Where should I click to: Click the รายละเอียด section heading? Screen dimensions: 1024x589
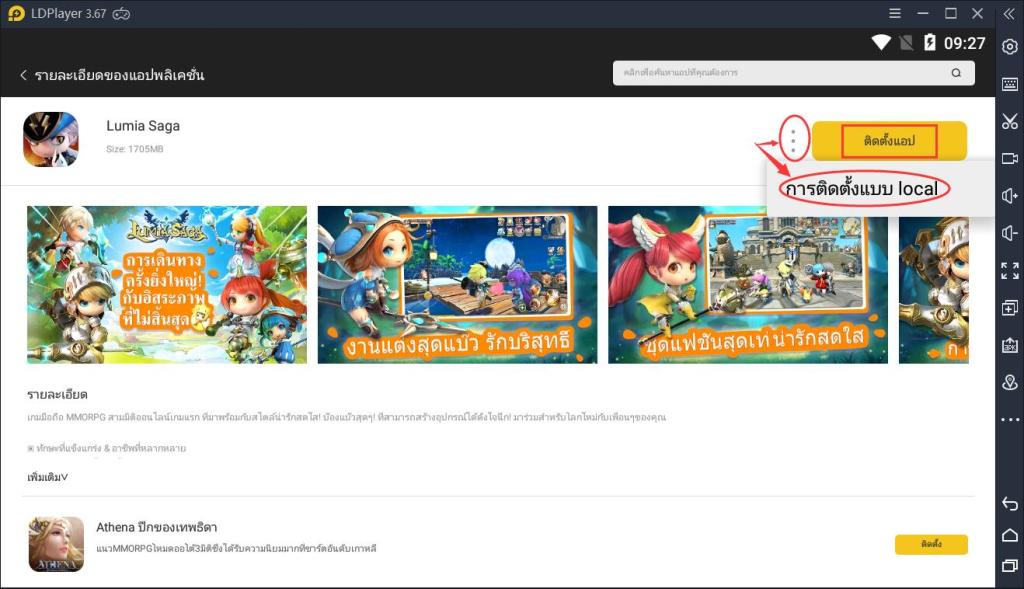pos(57,394)
